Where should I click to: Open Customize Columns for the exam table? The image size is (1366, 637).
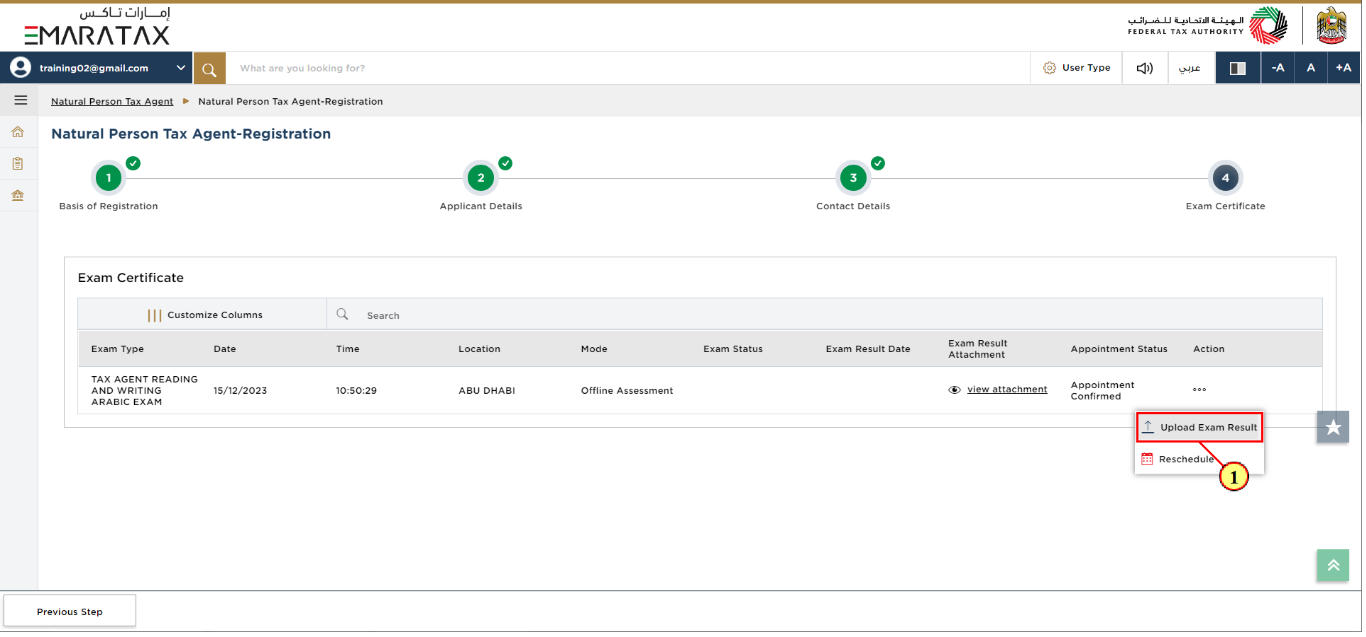tap(204, 315)
